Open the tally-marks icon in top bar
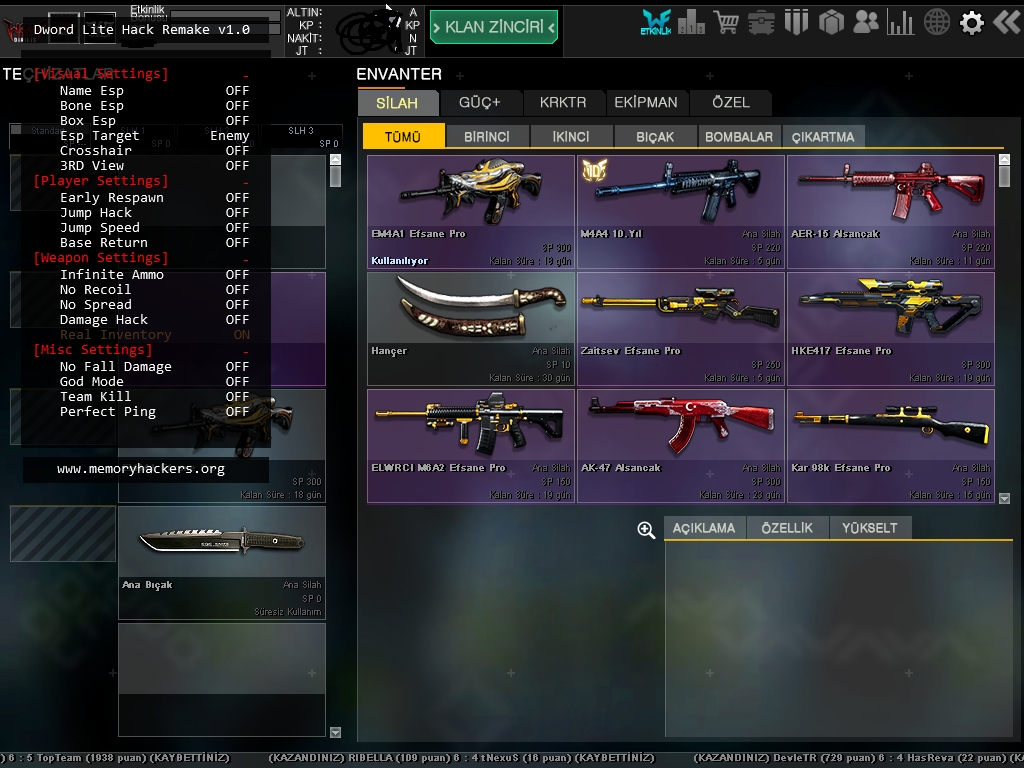 (796, 22)
